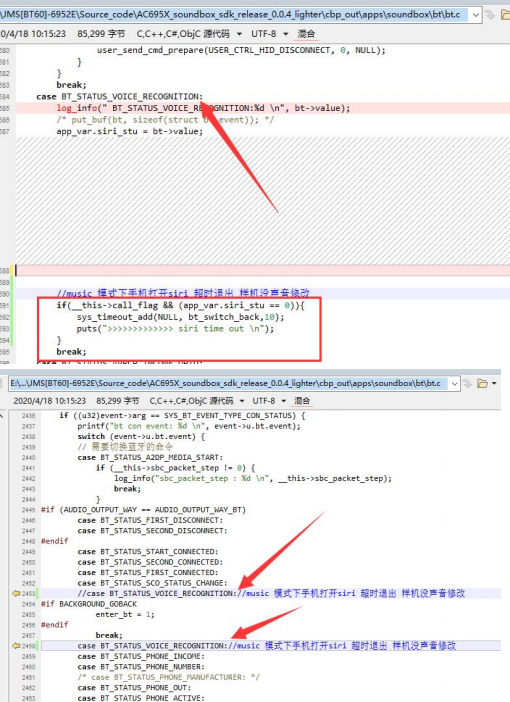Click the '// 需要切换蓝牙的命令' comment line
The width and height of the screenshot is (510, 702).
click(x=125, y=447)
